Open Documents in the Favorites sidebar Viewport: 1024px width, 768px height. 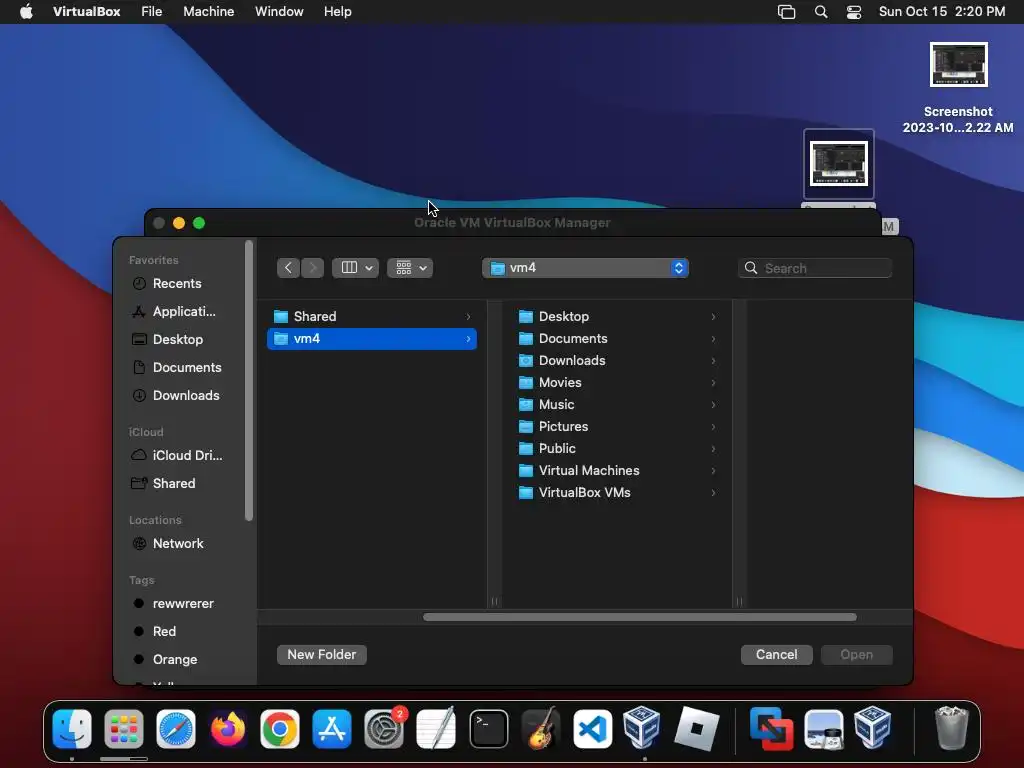177,368
